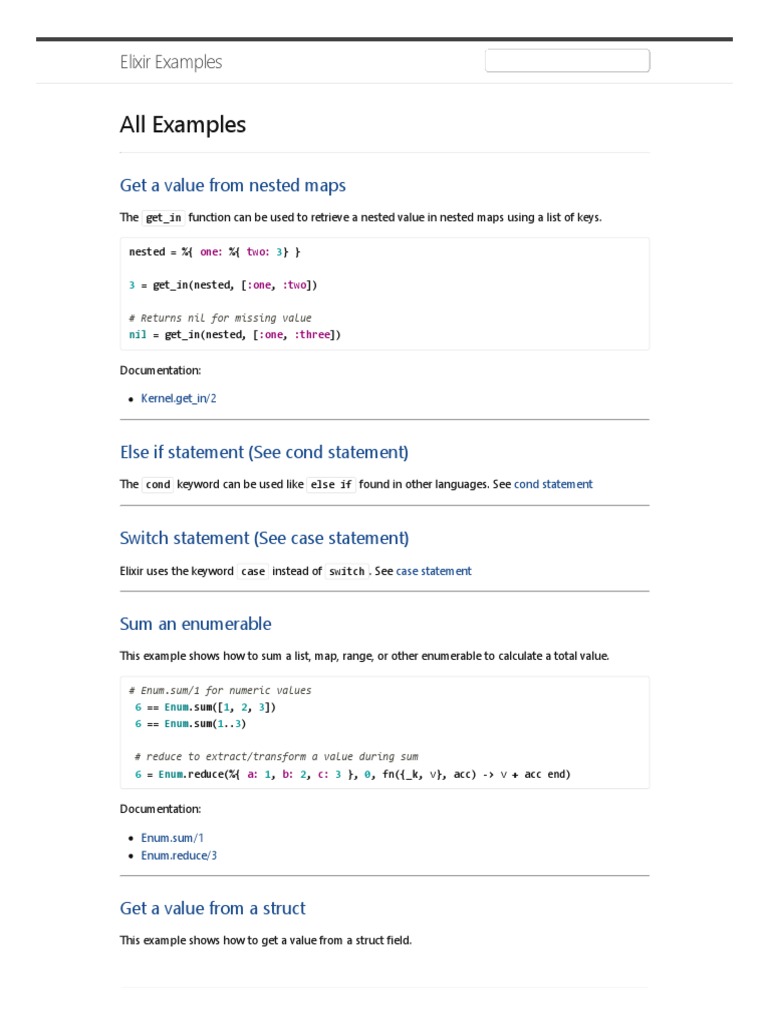
Task: Open "Switch statement (See case statement)" heading
Action: (x=264, y=538)
